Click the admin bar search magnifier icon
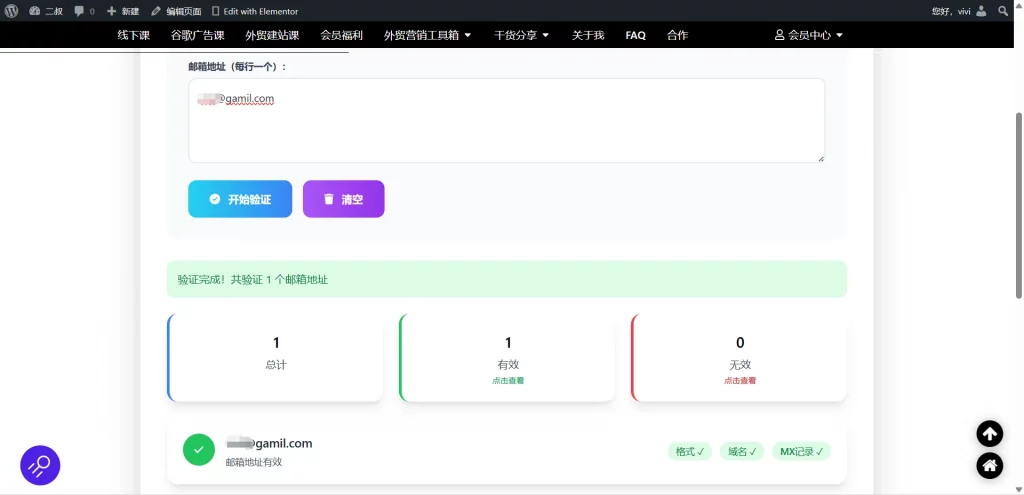Screen dimensions: 1024x495 pos(1003,11)
